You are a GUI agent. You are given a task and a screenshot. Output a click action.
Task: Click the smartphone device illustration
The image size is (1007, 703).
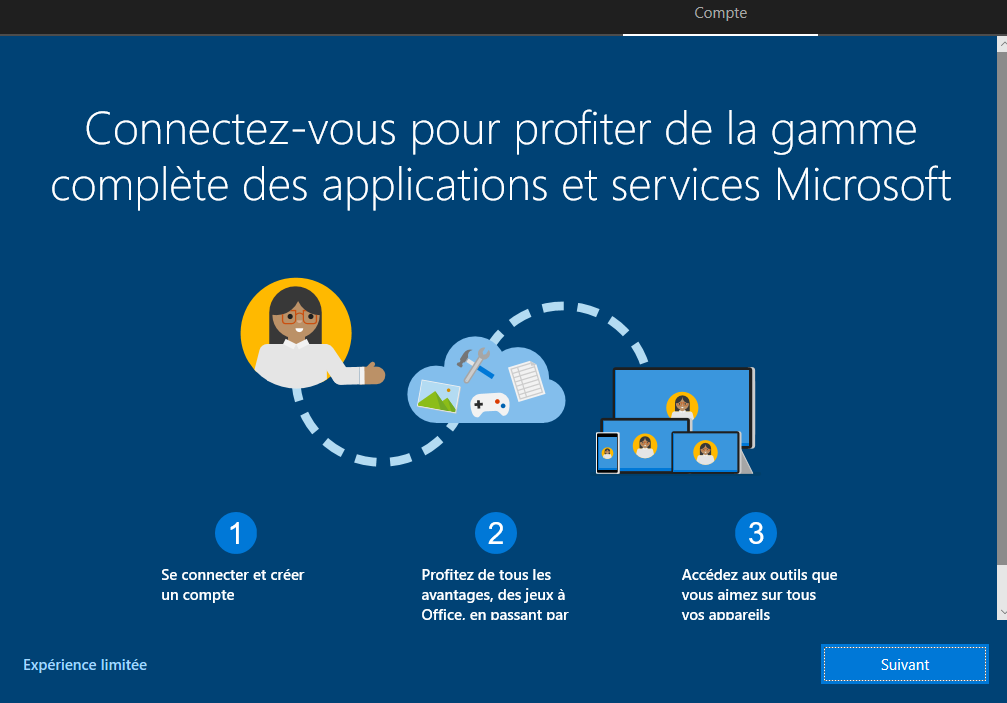tap(607, 453)
